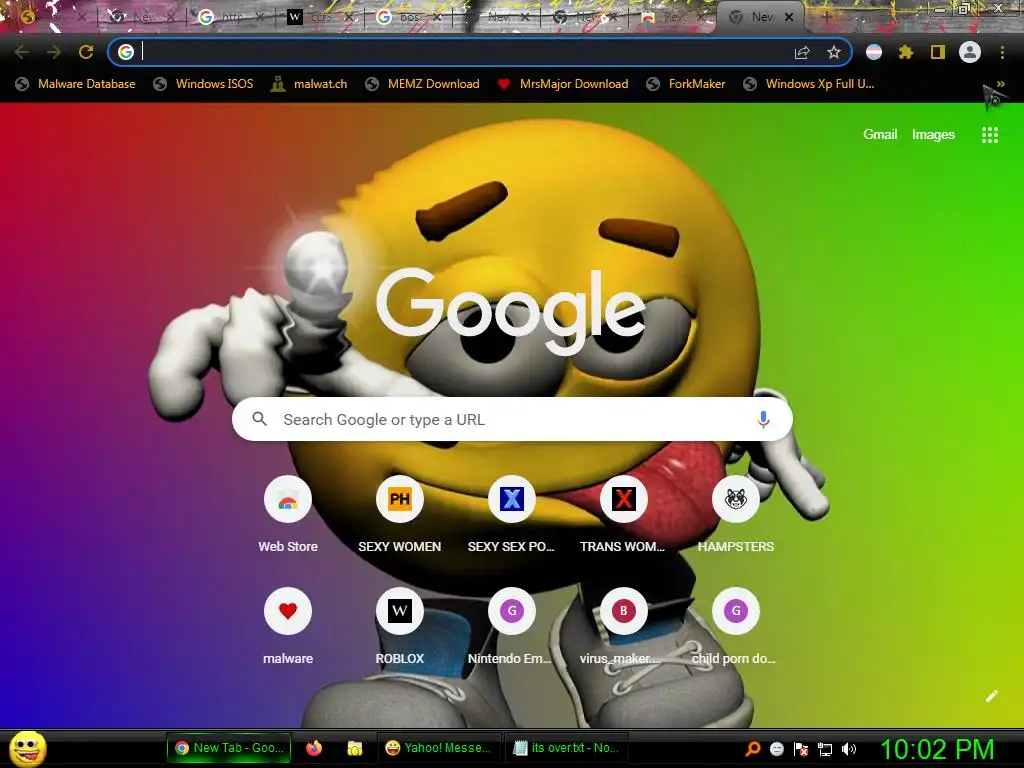Open the MEMZ Download bookmark

423,84
